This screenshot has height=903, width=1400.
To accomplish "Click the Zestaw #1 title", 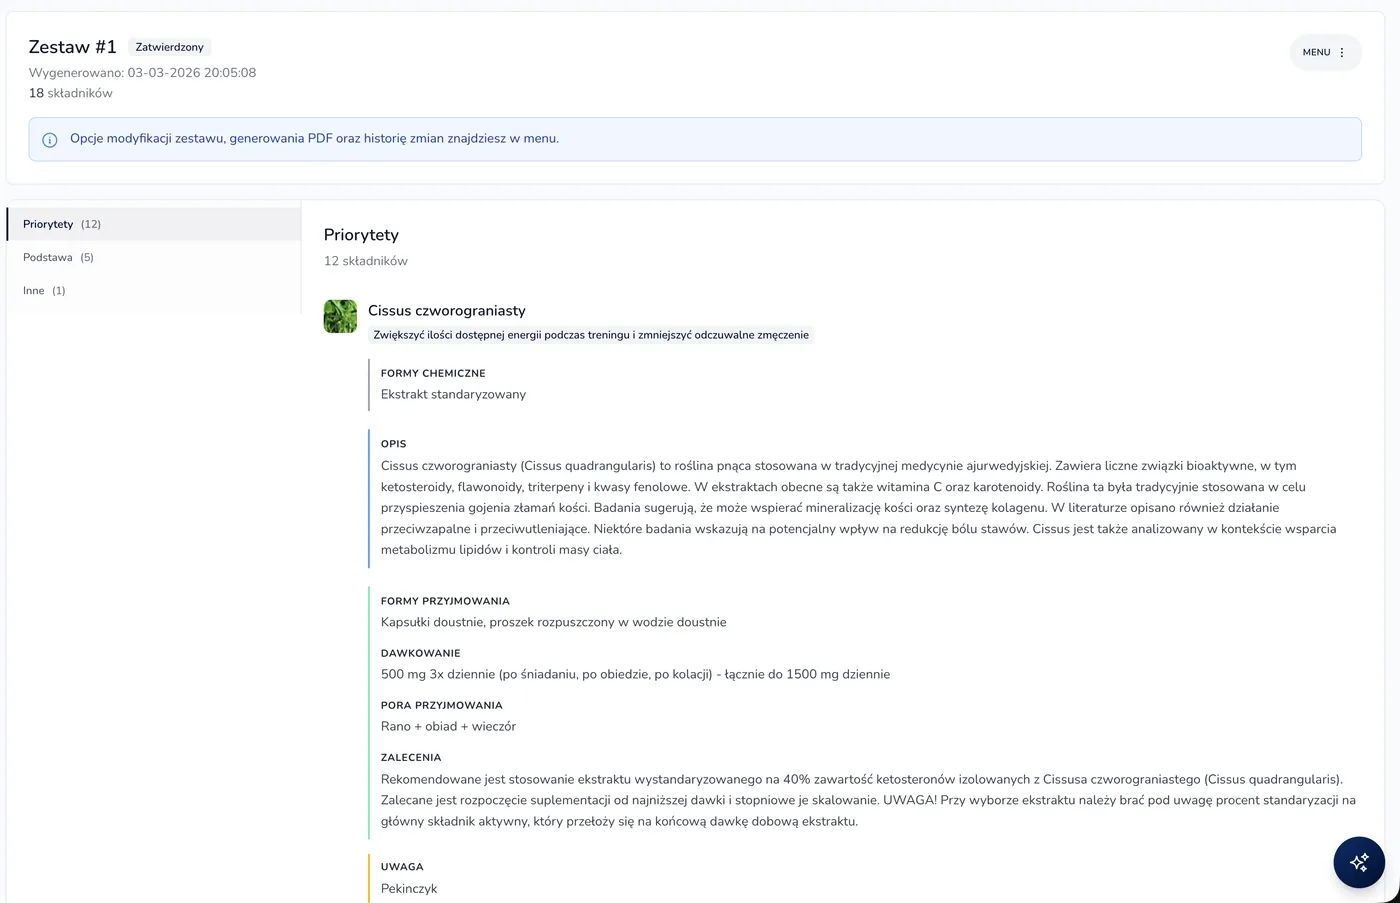I will [x=72, y=47].
